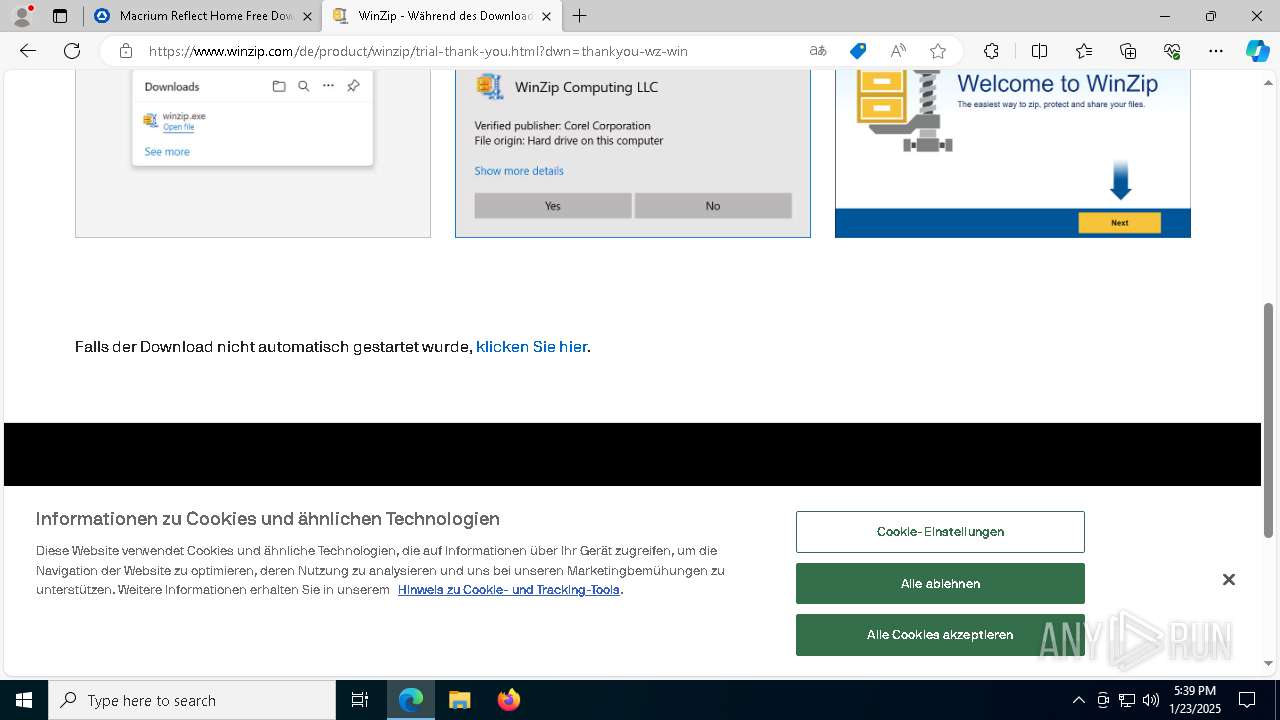The height and width of the screenshot is (720, 1280).
Task: Open the Favorites list icon
Action: tap(1084, 51)
